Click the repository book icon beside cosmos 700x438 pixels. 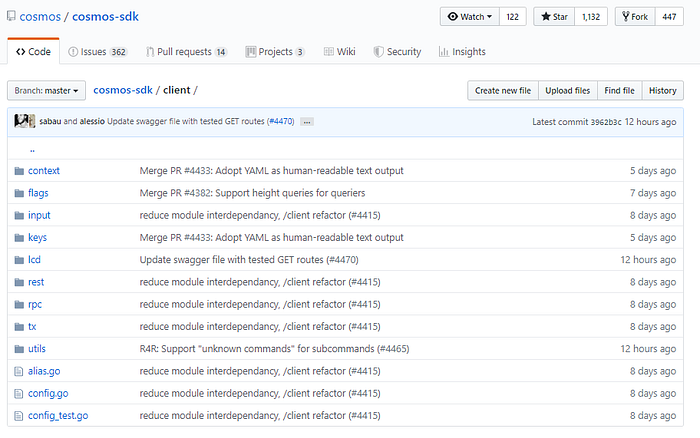[11, 17]
